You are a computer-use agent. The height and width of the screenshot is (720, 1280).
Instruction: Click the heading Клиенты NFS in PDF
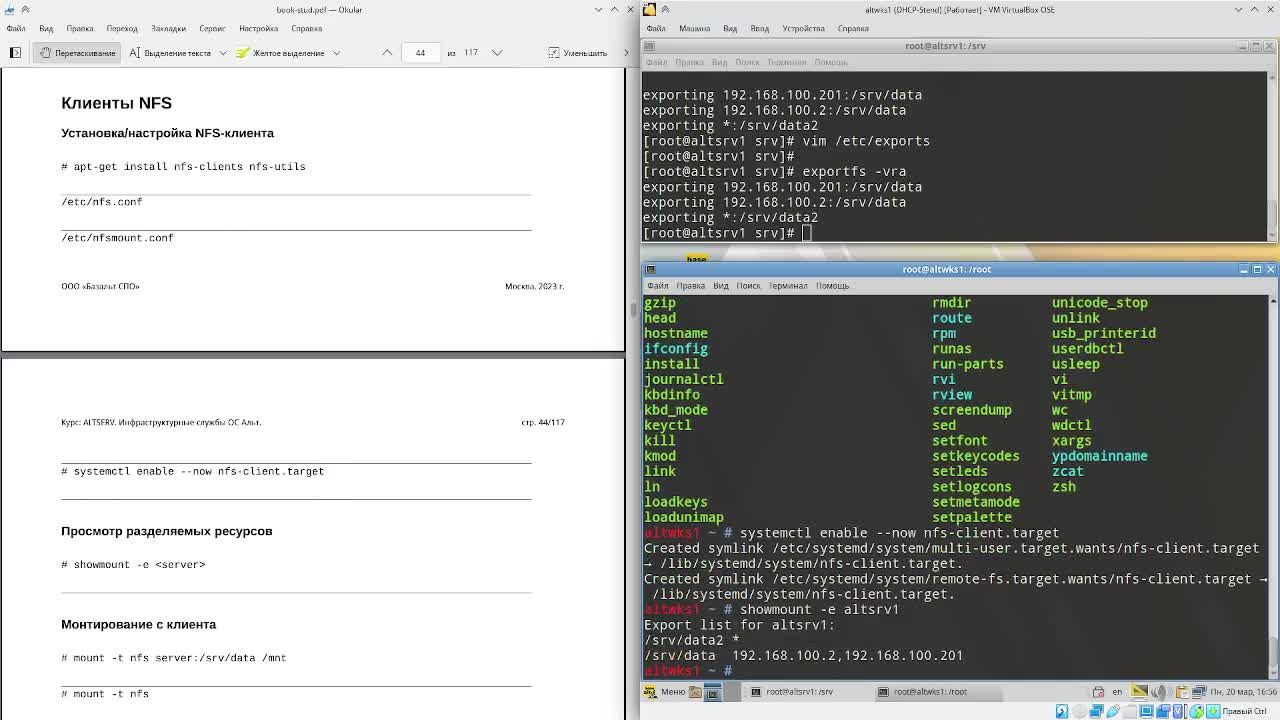point(116,103)
